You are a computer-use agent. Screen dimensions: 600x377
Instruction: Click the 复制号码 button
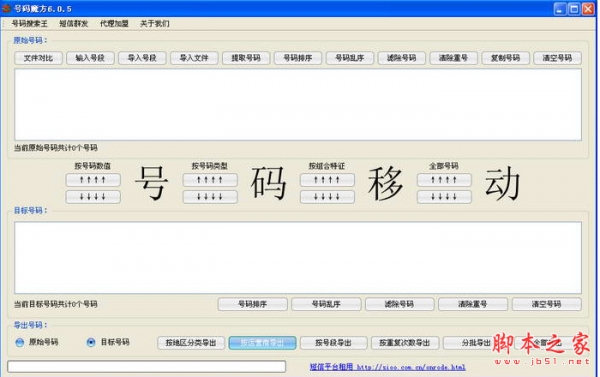[x=505, y=58]
